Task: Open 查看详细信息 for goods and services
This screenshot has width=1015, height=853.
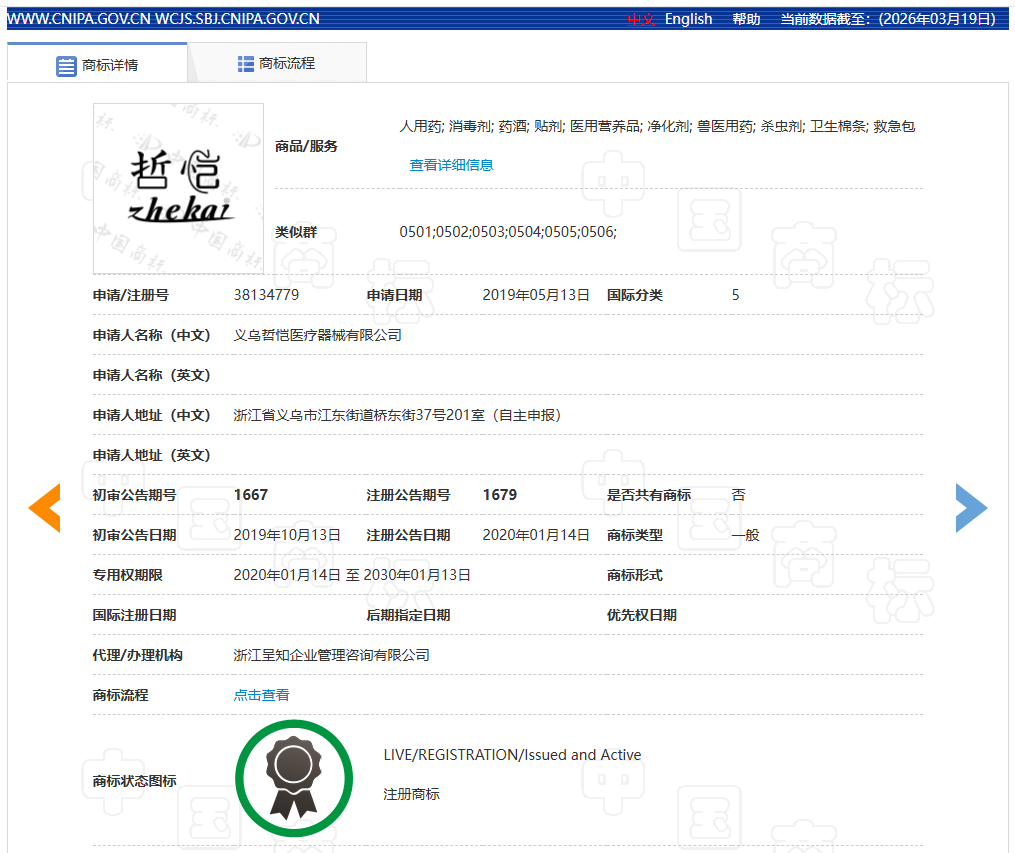Action: tap(451, 165)
